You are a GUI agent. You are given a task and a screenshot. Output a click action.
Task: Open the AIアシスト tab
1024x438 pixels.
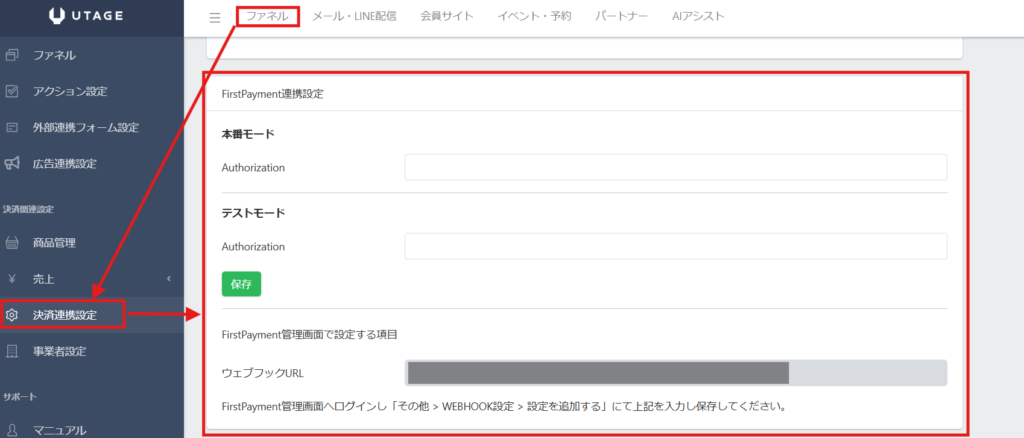click(698, 17)
